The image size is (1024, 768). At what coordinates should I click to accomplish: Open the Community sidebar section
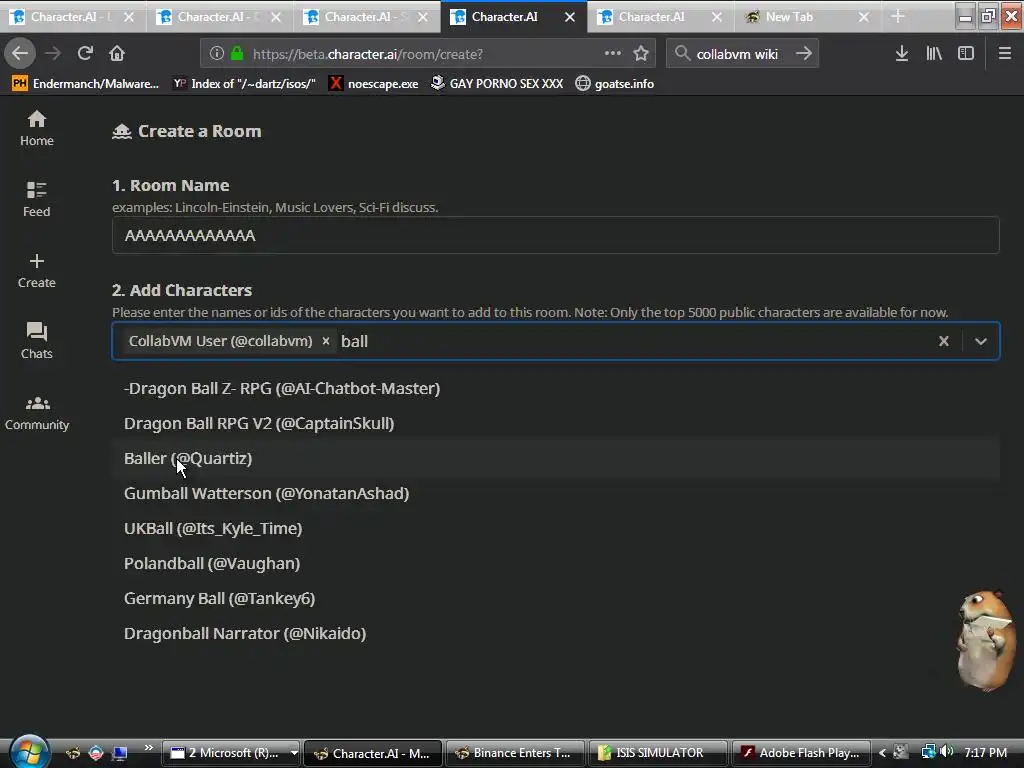coord(37,413)
